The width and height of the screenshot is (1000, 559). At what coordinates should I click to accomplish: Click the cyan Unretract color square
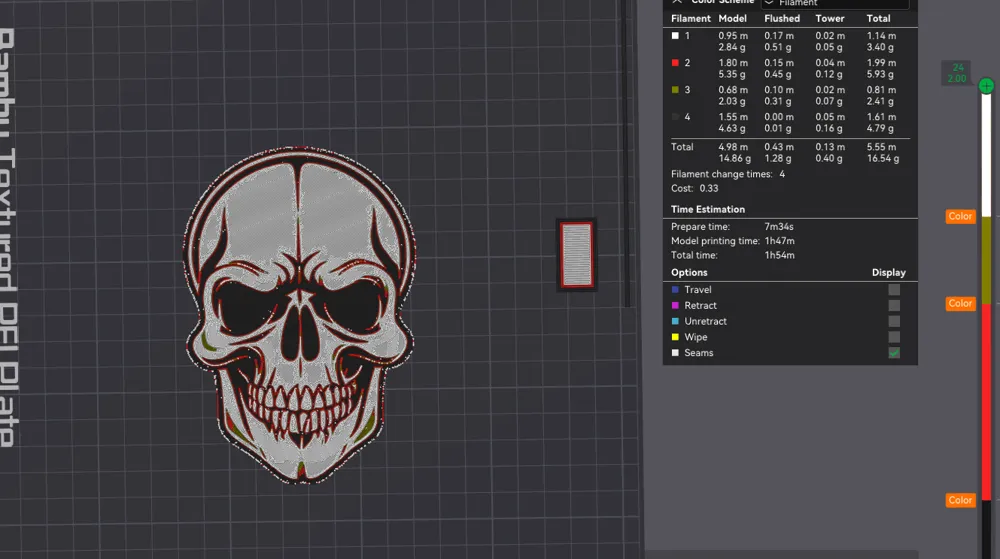pyautogui.click(x=675, y=321)
